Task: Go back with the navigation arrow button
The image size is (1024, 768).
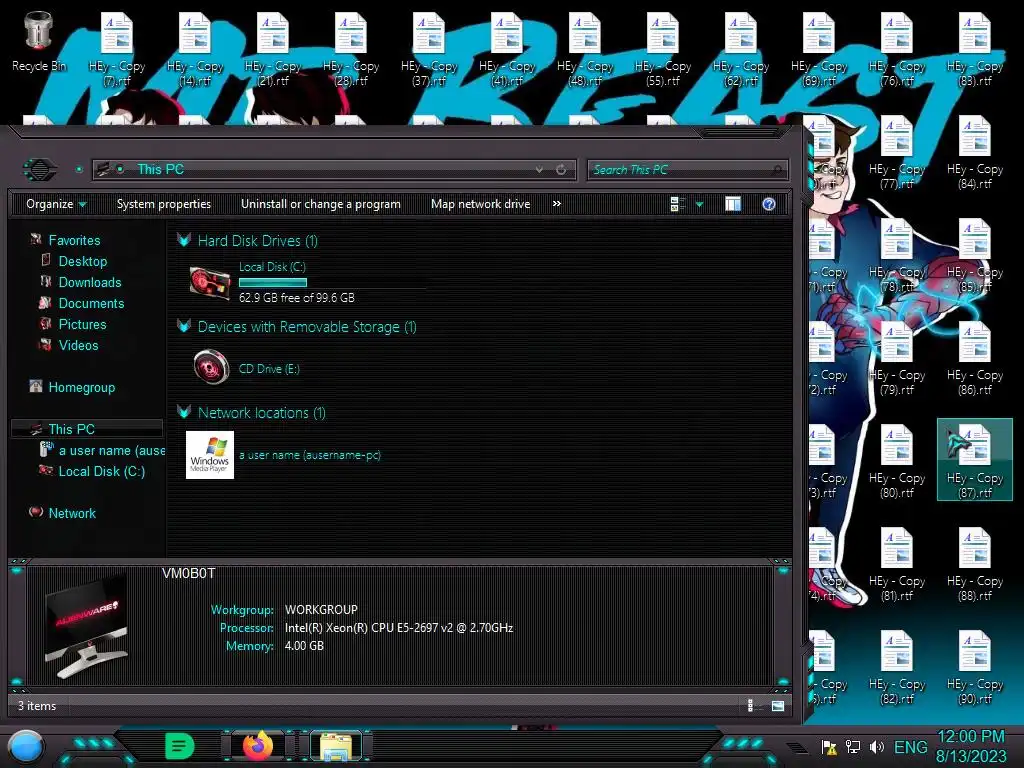Action: coord(40,170)
